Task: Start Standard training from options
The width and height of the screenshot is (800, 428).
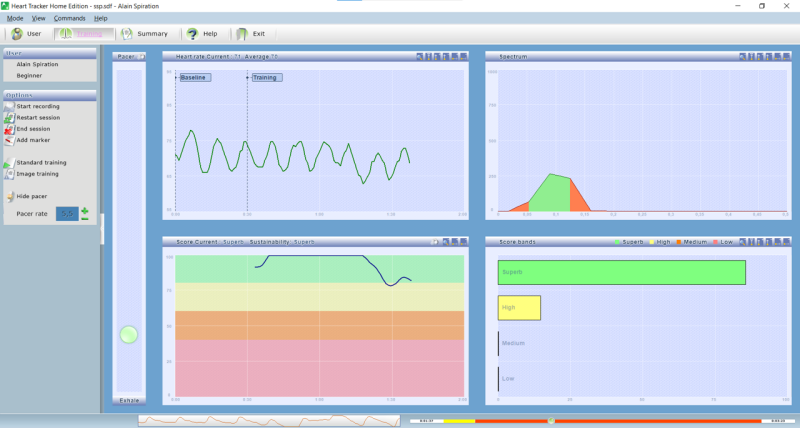Action: point(41,163)
